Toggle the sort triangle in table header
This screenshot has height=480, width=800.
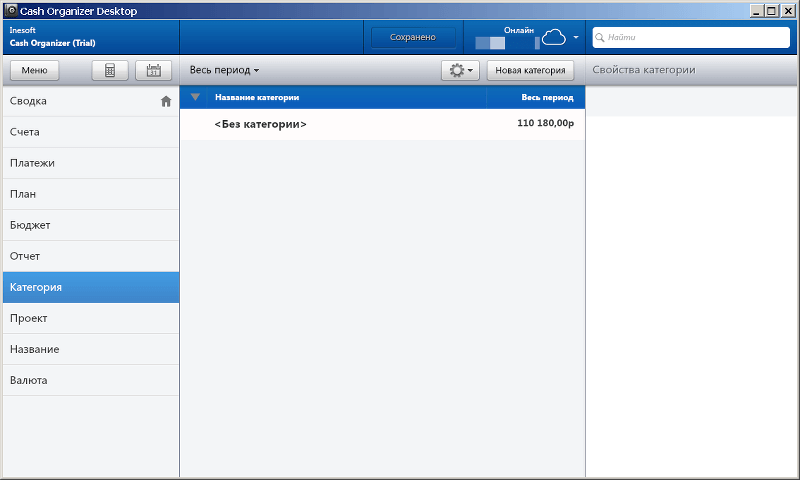click(x=195, y=97)
